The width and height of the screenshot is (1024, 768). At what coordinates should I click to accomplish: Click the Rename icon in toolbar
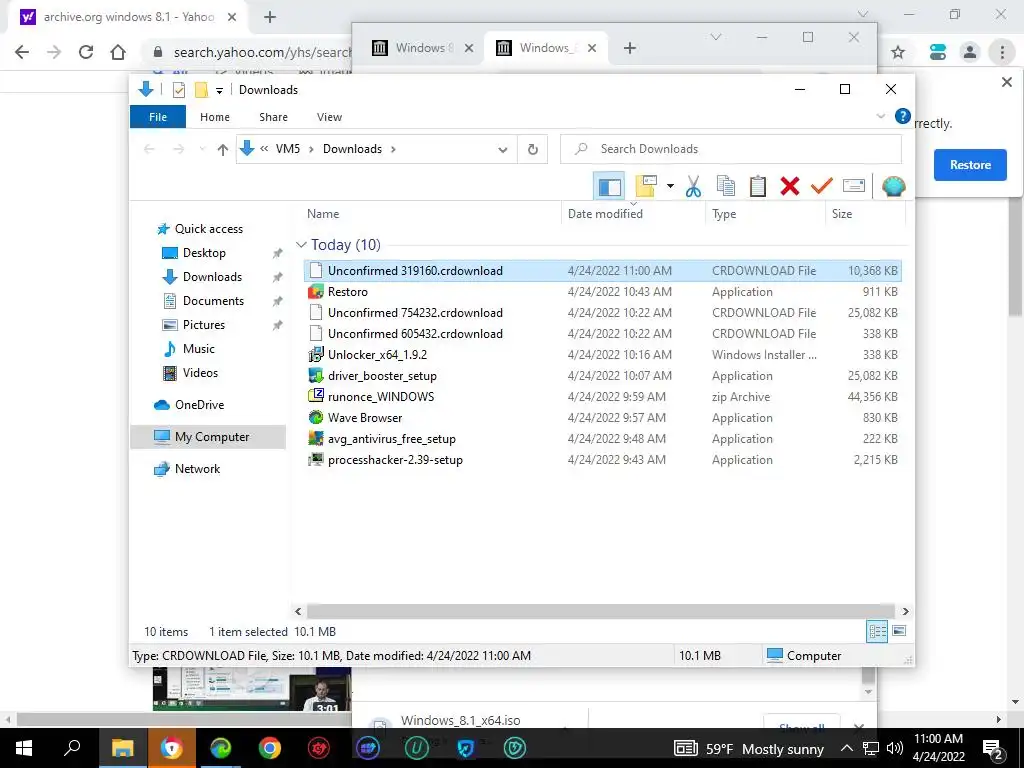(854, 186)
